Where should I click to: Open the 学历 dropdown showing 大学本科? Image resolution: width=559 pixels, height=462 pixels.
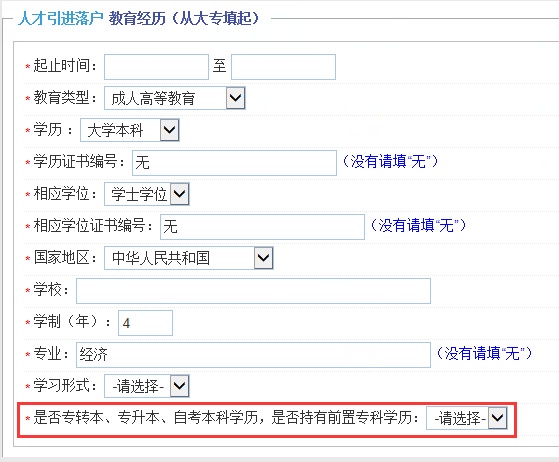click(x=130, y=130)
